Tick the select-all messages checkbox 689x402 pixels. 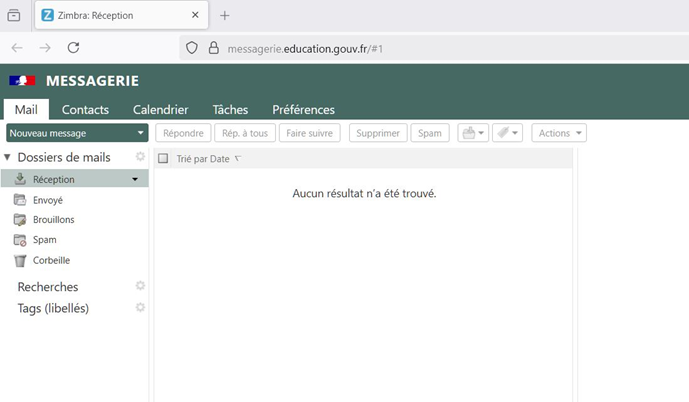point(163,159)
